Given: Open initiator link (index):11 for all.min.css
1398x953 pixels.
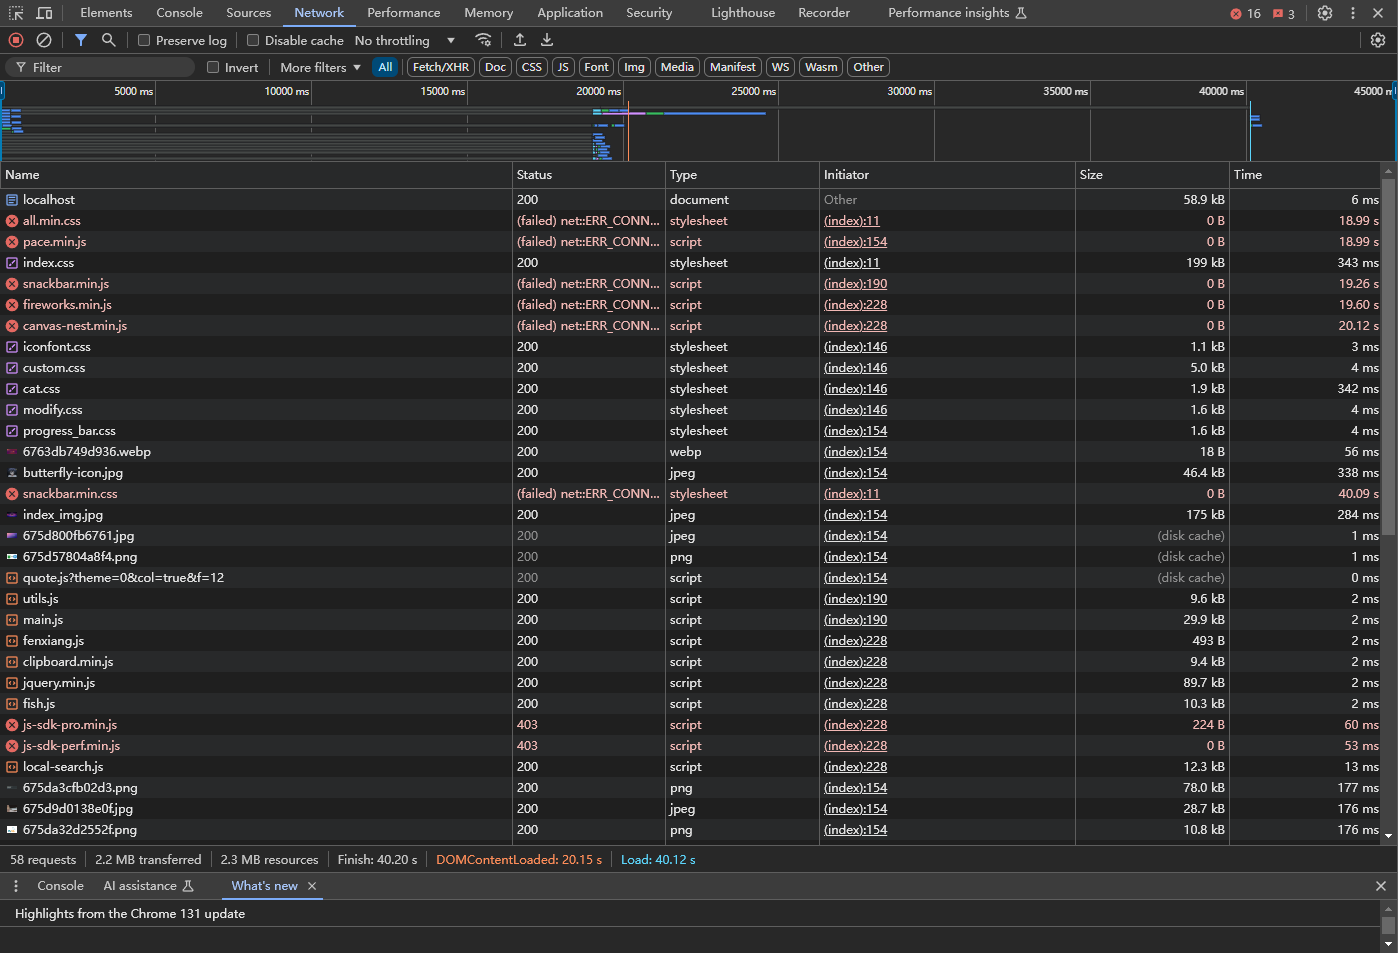Looking at the screenshot, I should pos(851,221).
